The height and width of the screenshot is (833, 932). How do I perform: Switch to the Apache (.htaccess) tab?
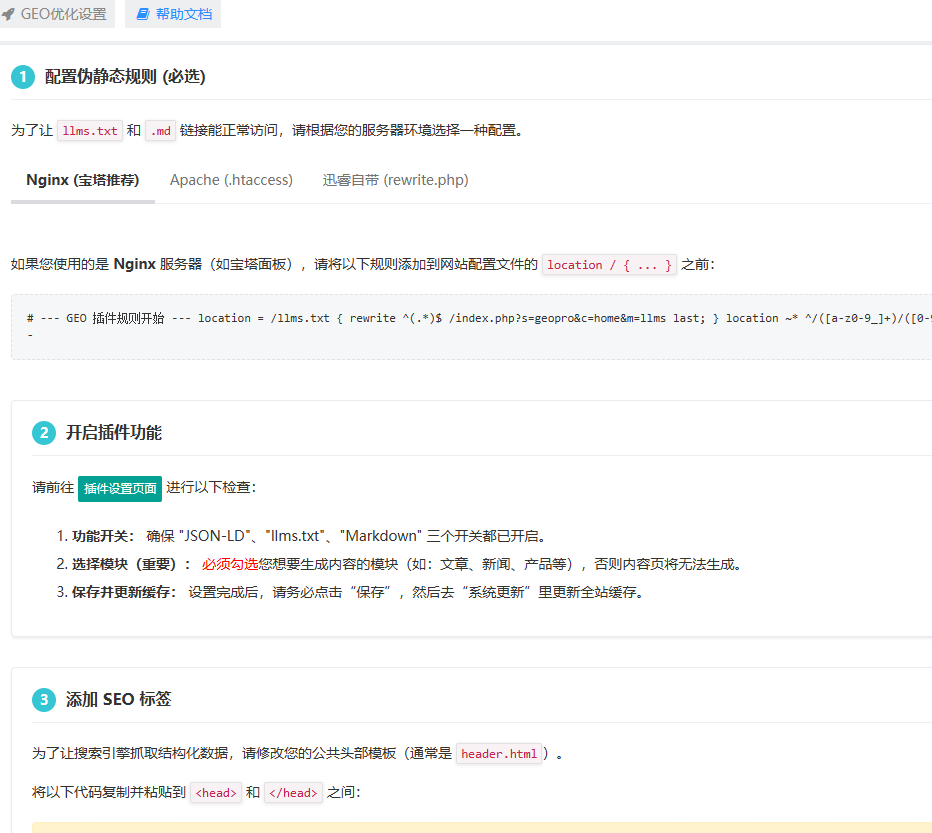[231, 180]
